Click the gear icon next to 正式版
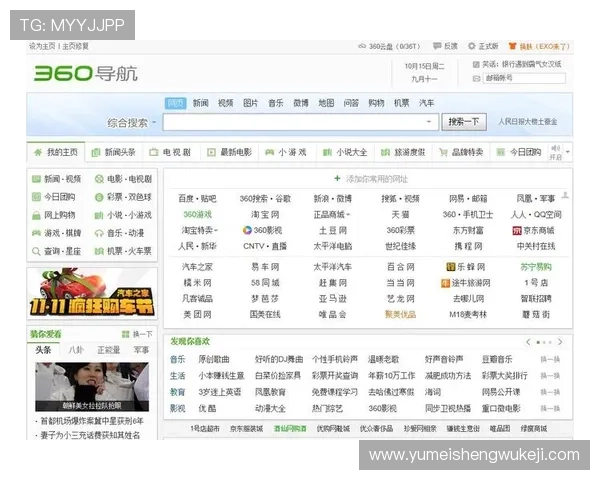Screen dimensions: 600x480 point(472,46)
